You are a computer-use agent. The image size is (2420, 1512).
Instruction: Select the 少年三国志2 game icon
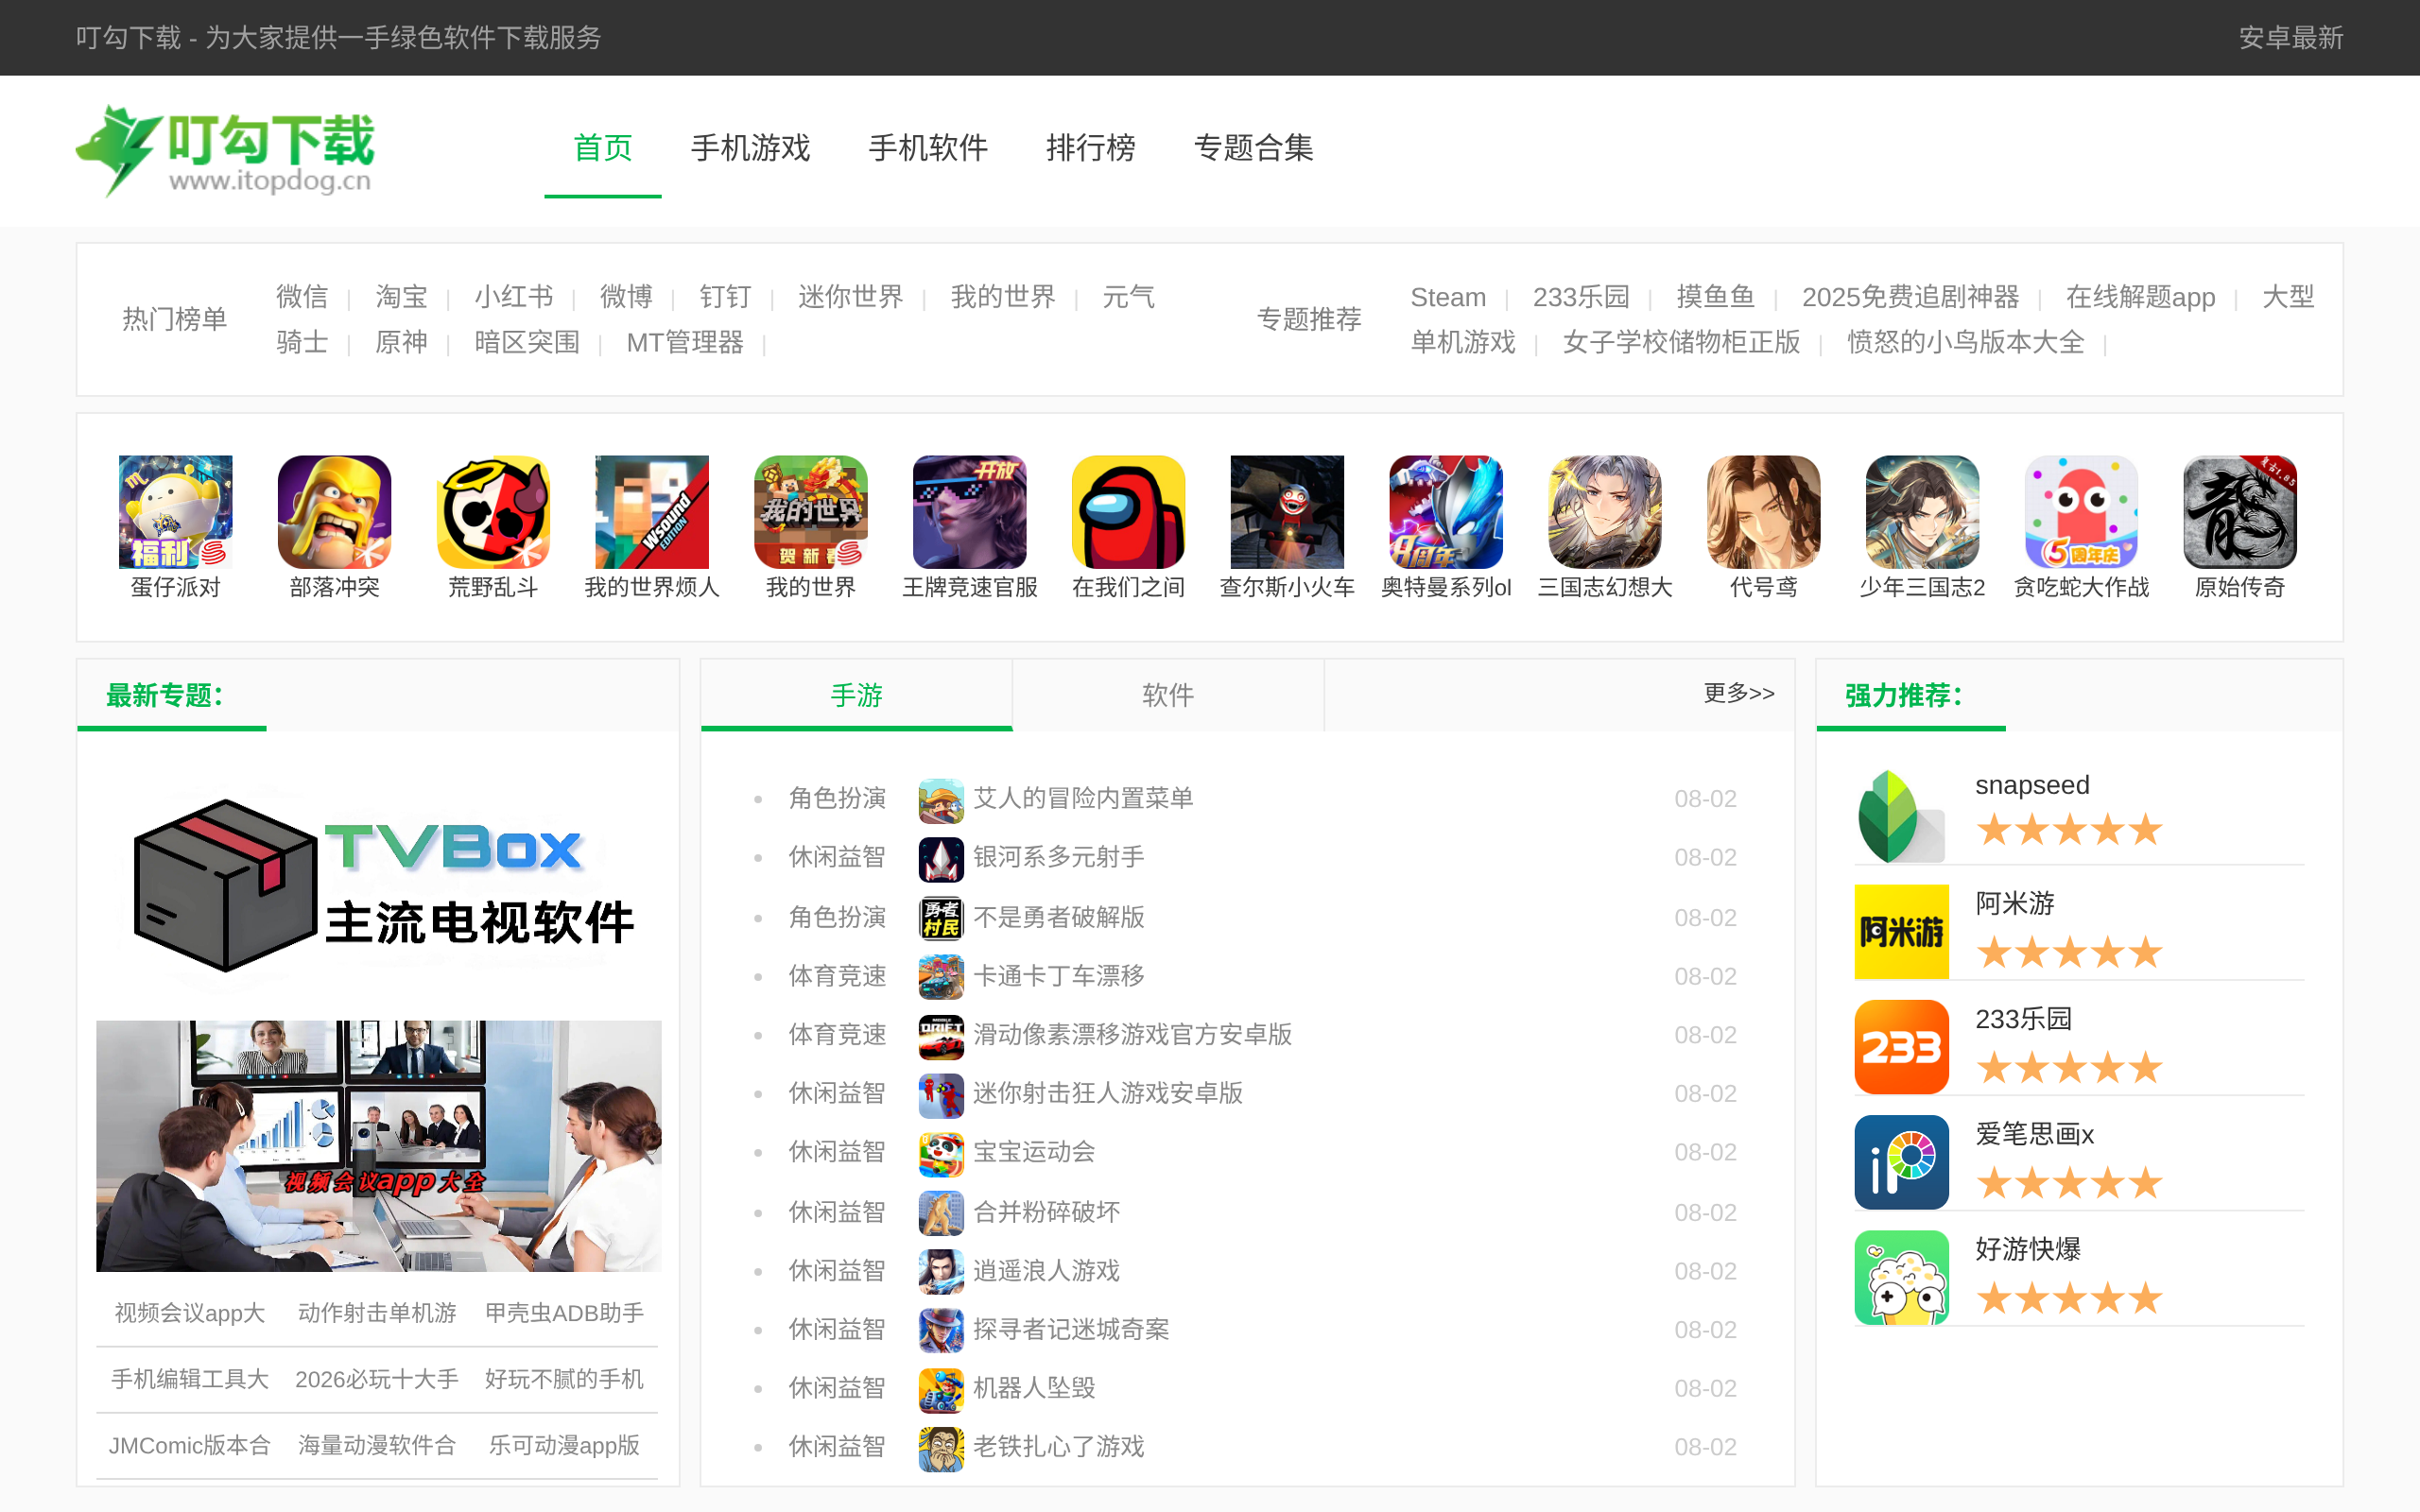click(1922, 512)
